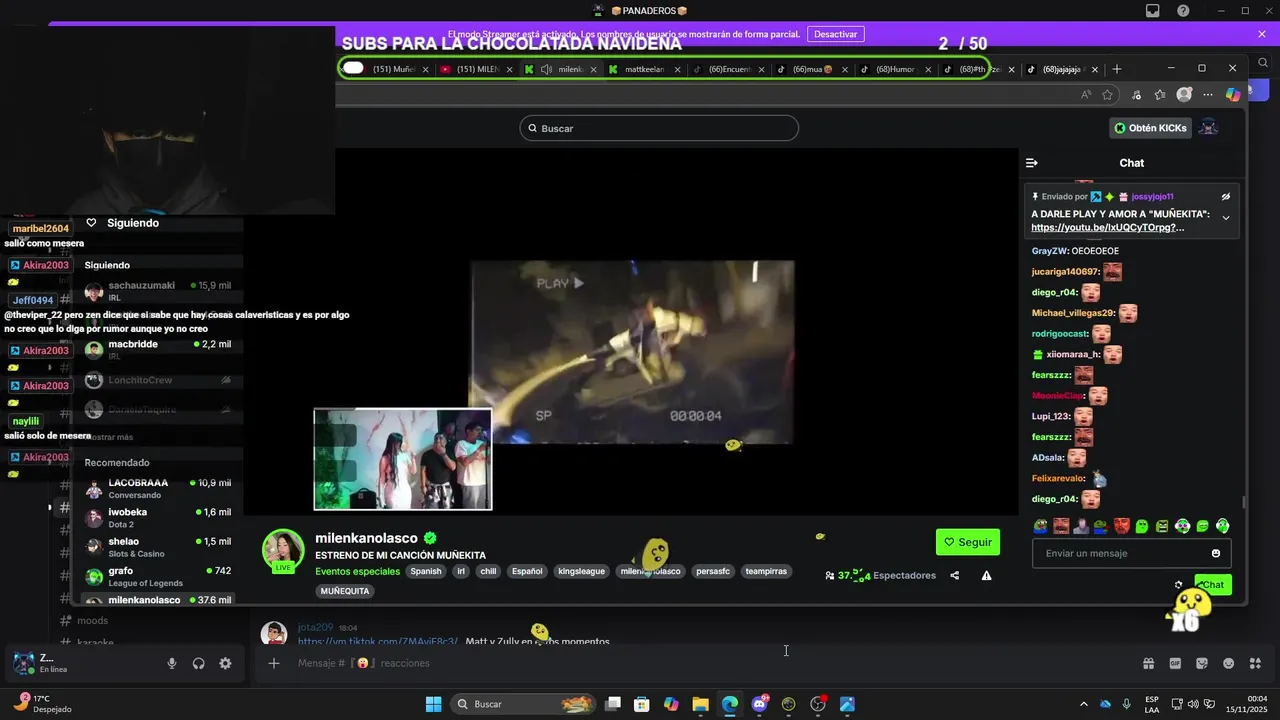This screenshot has width=1280, height=720.
Task: Open sachauzumaki channel in sidebar
Action: coord(158,291)
